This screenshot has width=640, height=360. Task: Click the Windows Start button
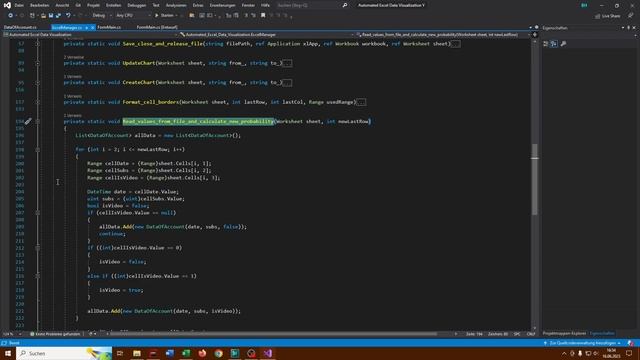pyautogui.click(x=8, y=353)
